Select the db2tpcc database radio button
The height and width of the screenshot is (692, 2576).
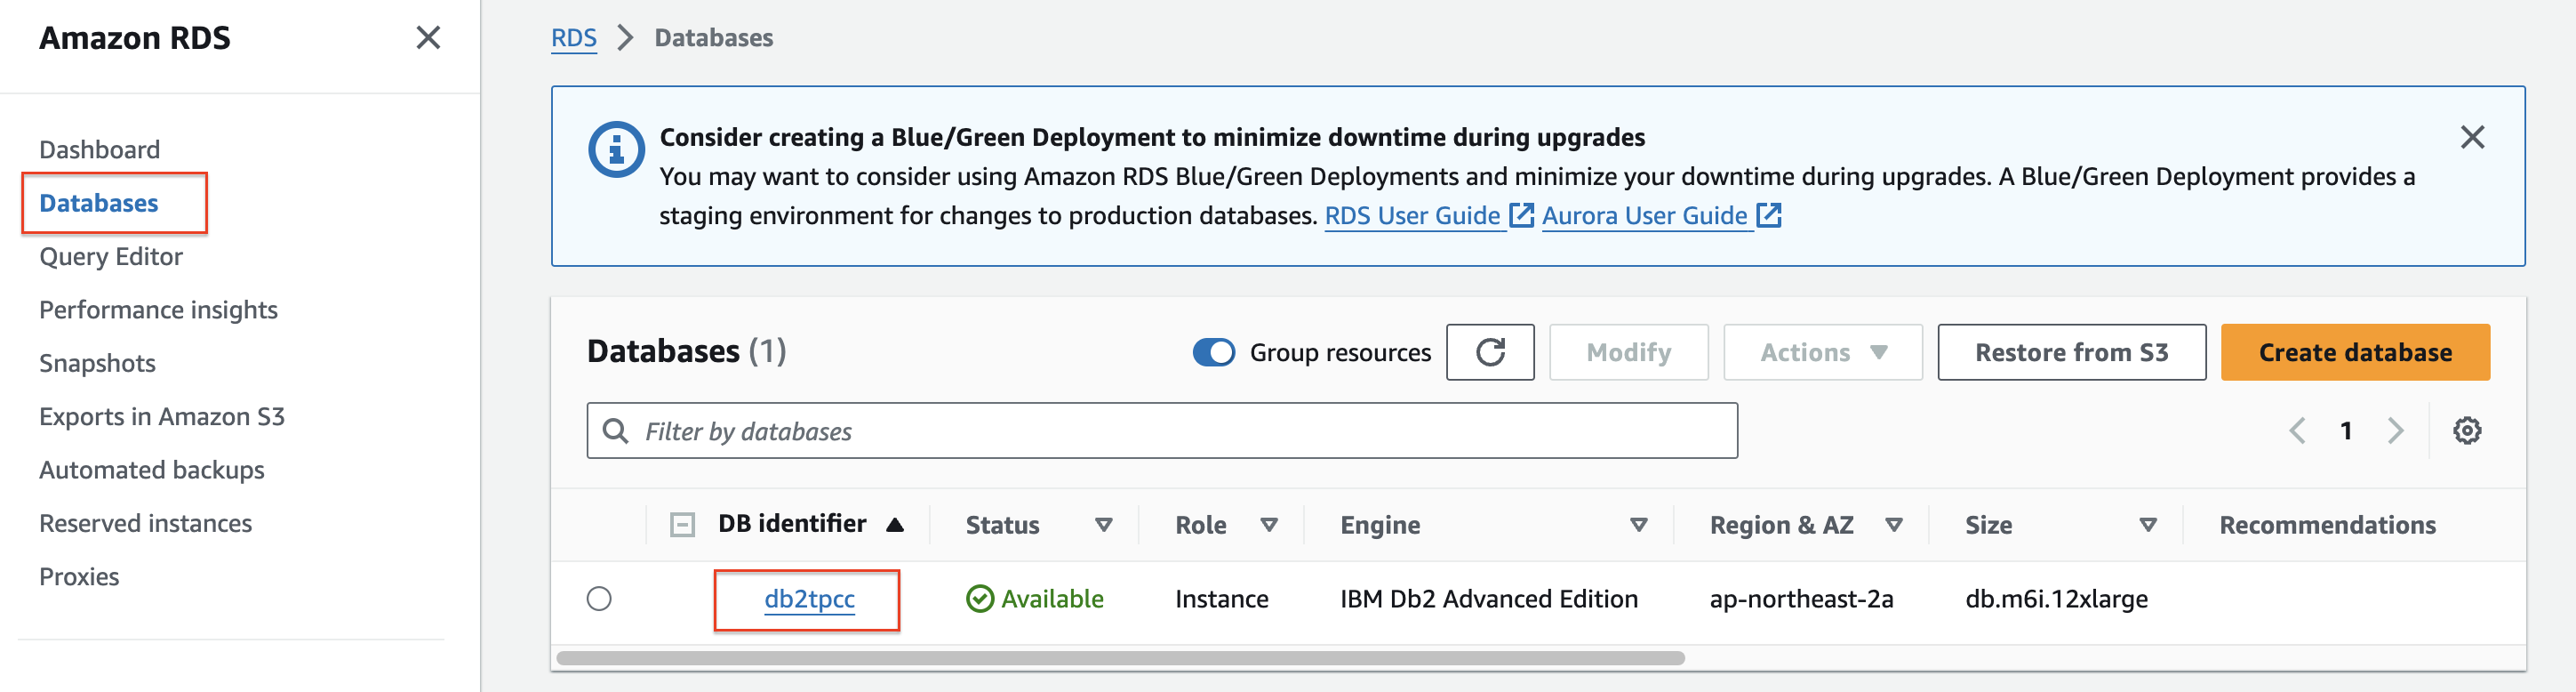pyautogui.click(x=599, y=599)
